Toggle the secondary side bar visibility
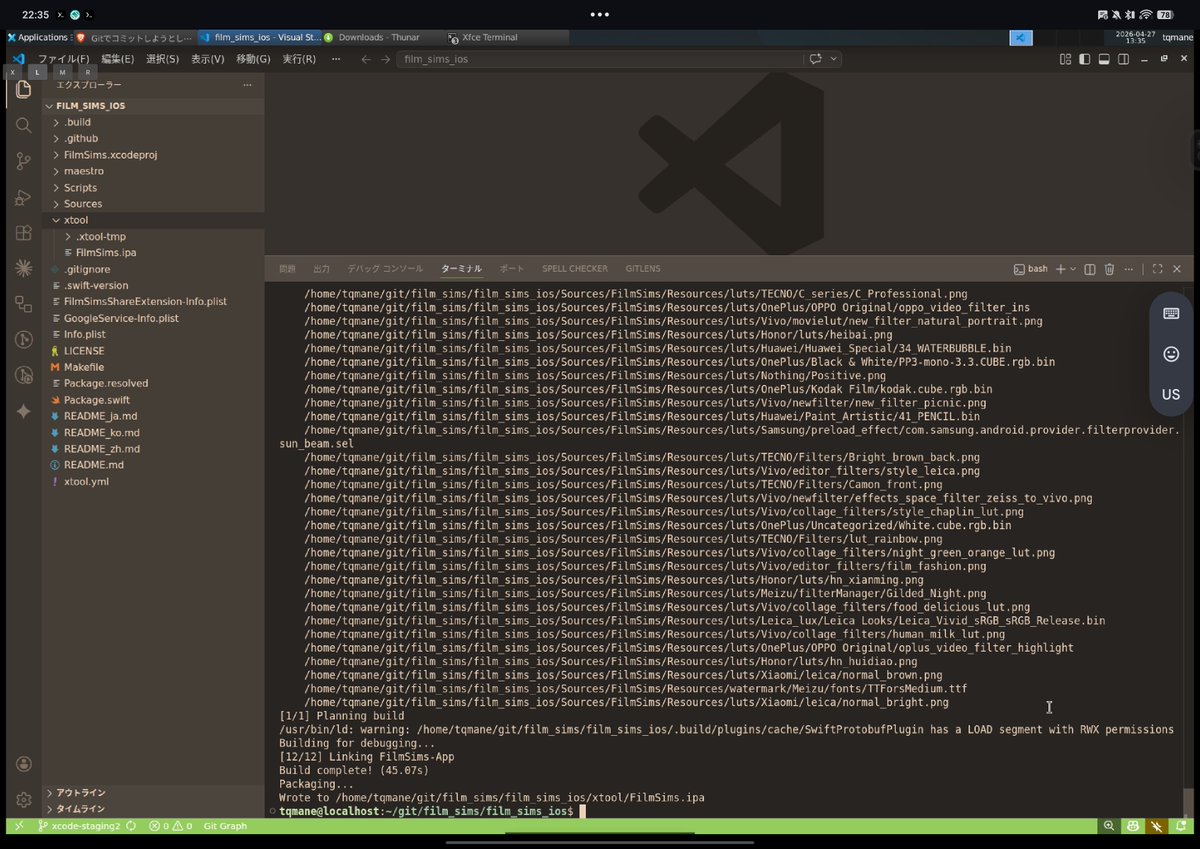The image size is (1200, 849). (x=1123, y=59)
